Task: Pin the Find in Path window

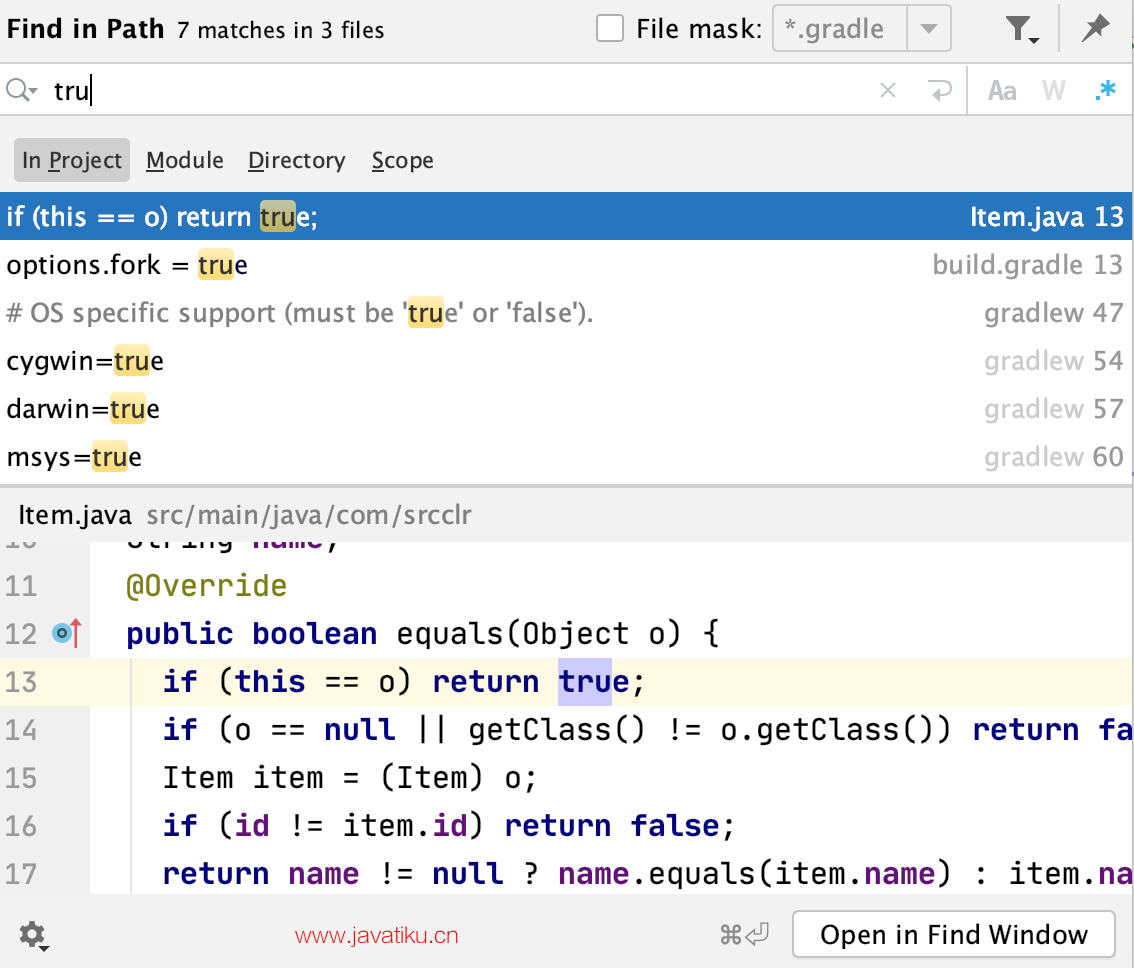Action: [x=1096, y=30]
